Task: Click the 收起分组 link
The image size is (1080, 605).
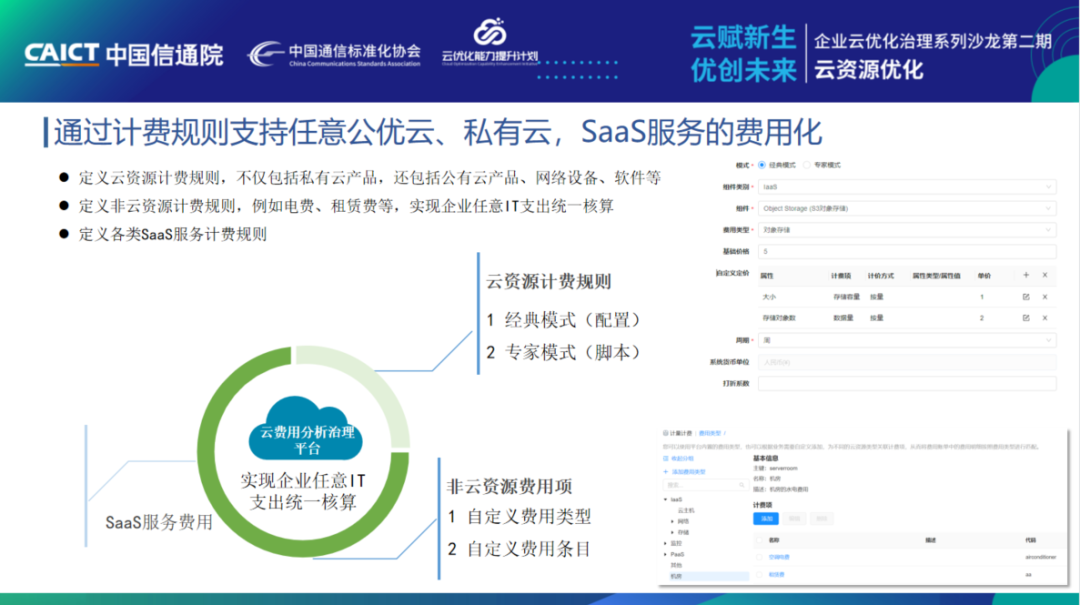Action: click(682, 459)
